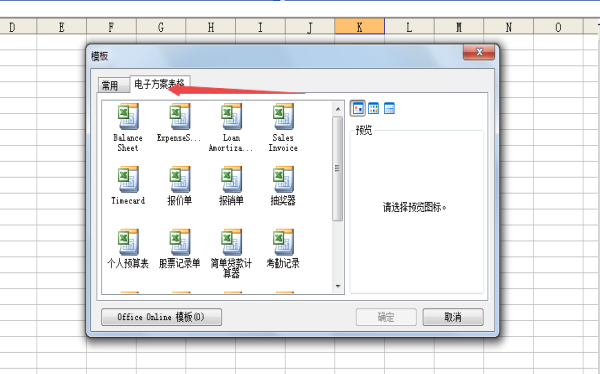600x374 pixels.
Task: Select column K header
Action: tap(360, 27)
